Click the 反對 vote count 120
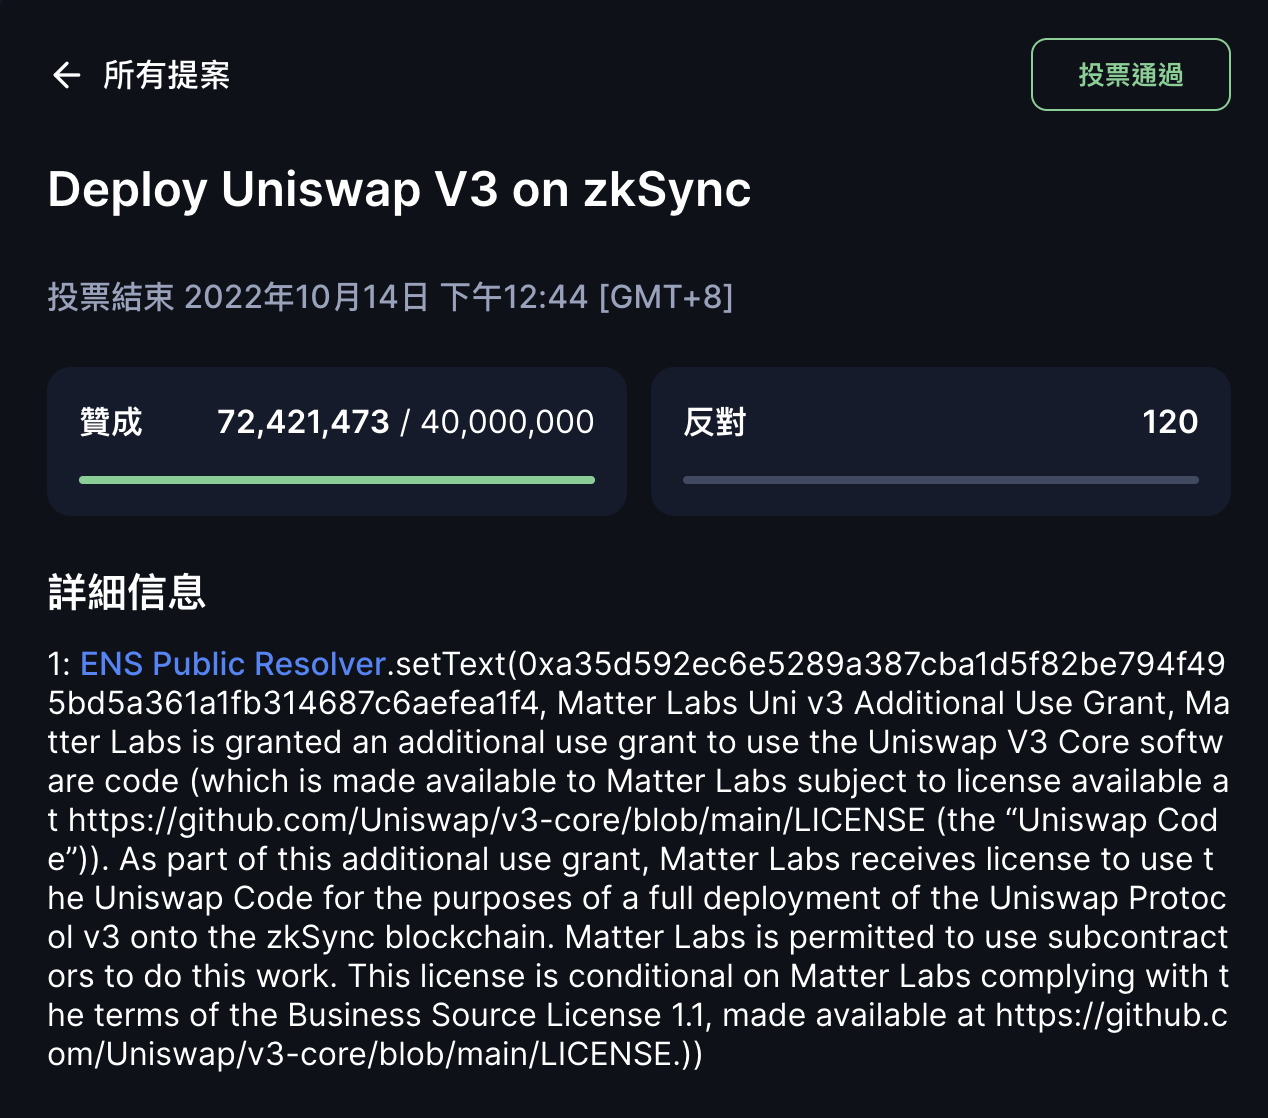Image resolution: width=1268 pixels, height=1118 pixels. 1169,421
